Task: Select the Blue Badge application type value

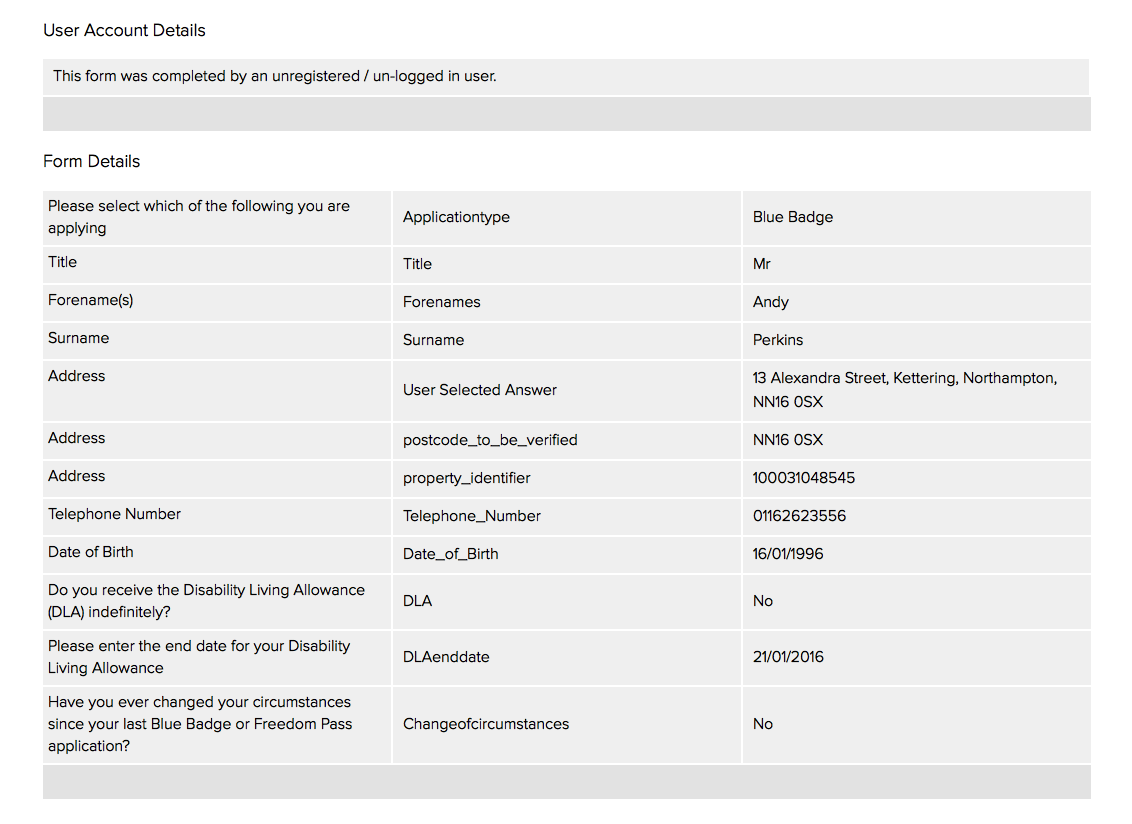Action: pos(792,217)
